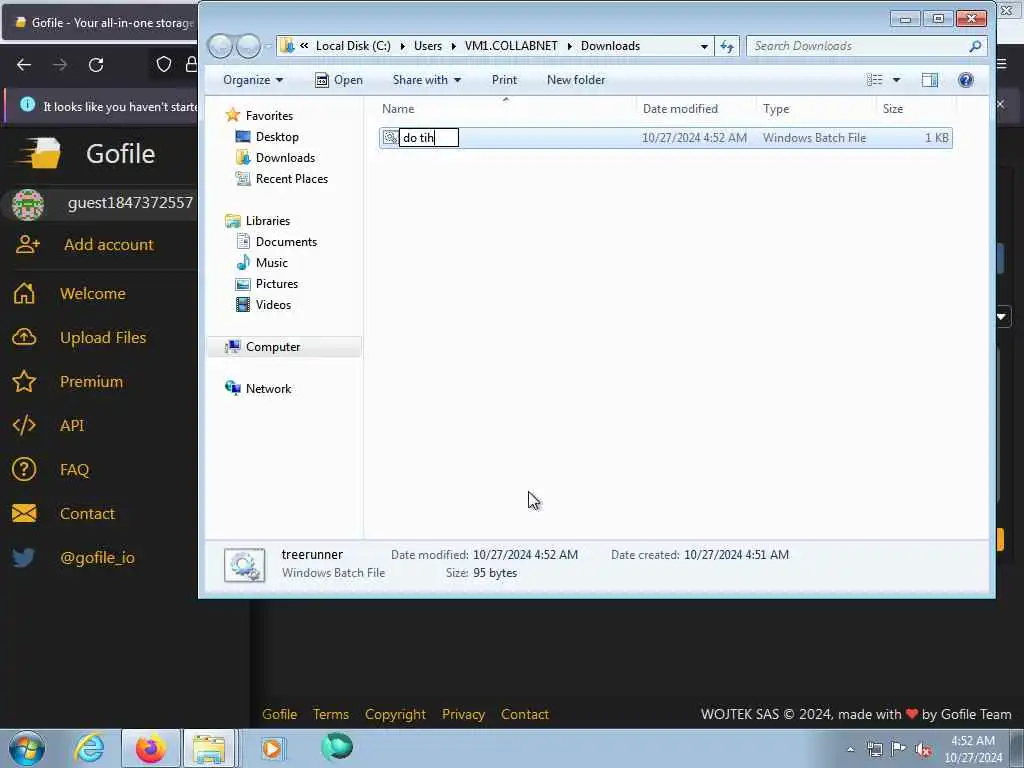
Task: Open the Contact link in page footer
Action: (524, 714)
